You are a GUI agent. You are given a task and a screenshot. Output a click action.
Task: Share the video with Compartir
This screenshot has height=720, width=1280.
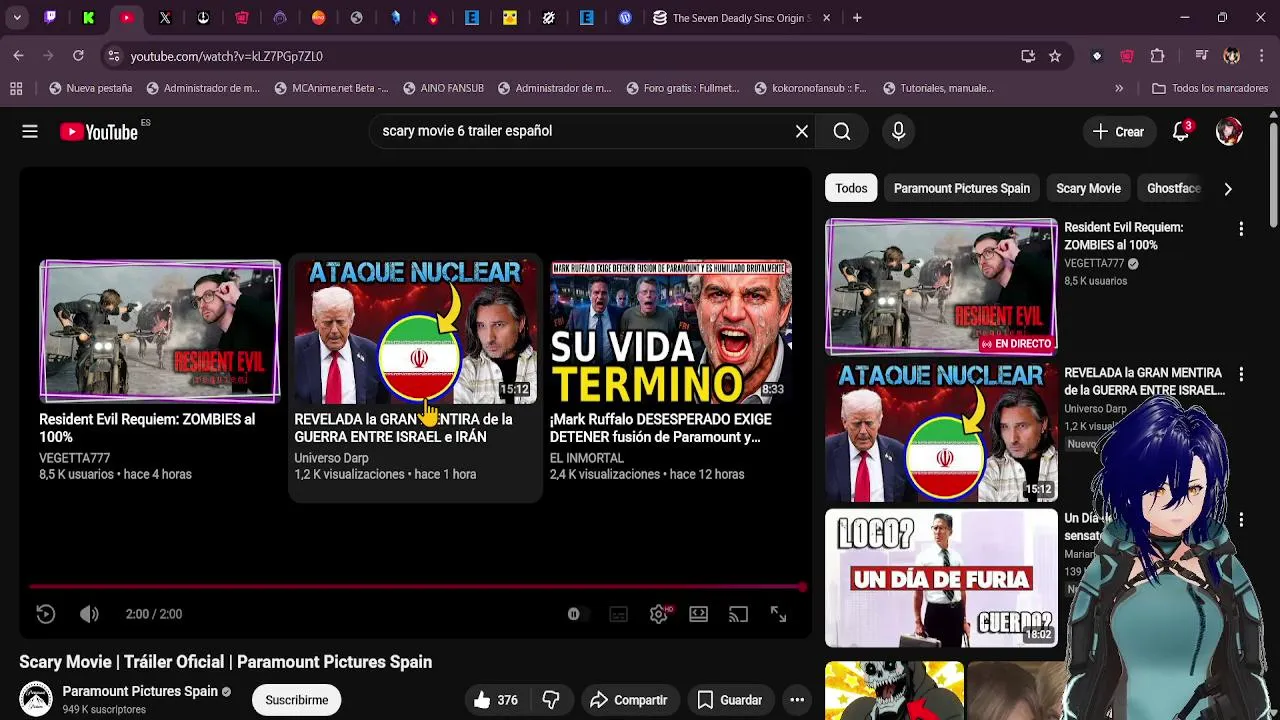click(628, 700)
